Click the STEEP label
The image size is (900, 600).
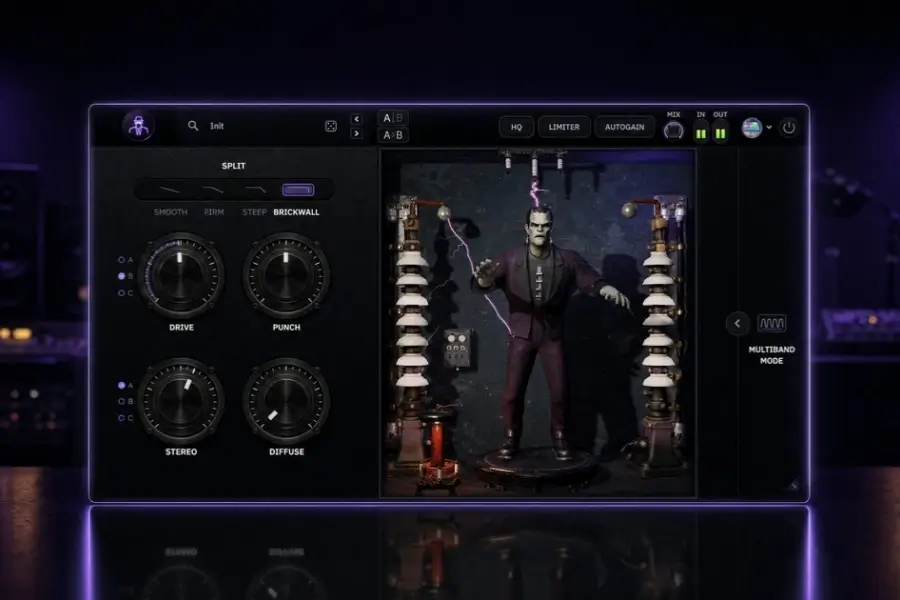point(254,212)
